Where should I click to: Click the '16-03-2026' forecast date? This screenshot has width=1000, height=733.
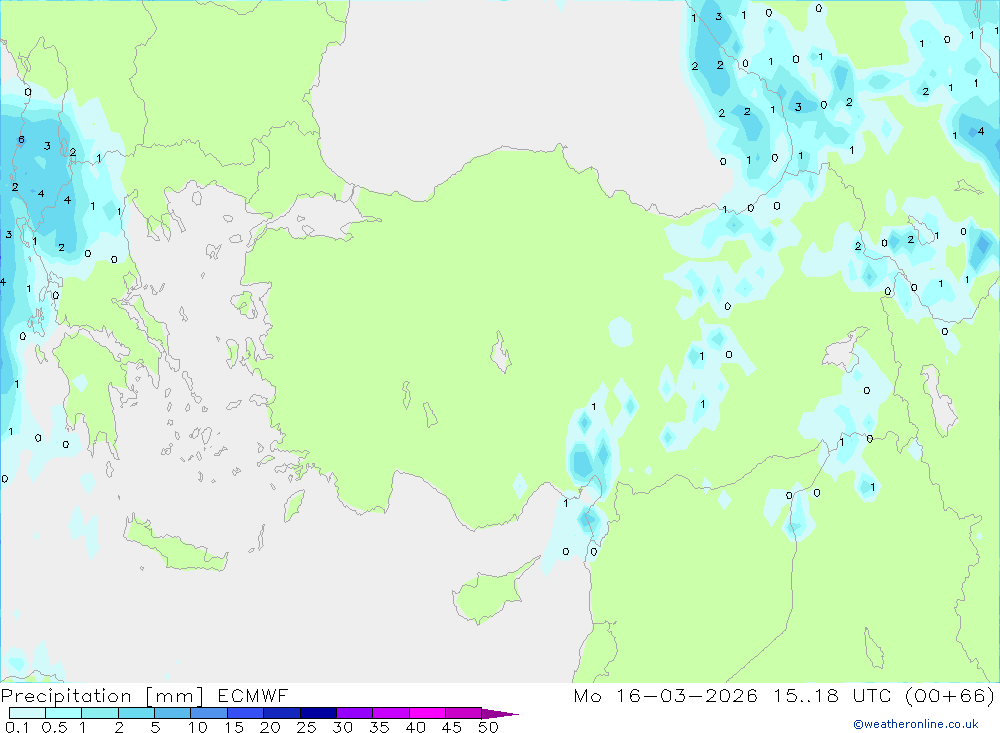pos(687,695)
